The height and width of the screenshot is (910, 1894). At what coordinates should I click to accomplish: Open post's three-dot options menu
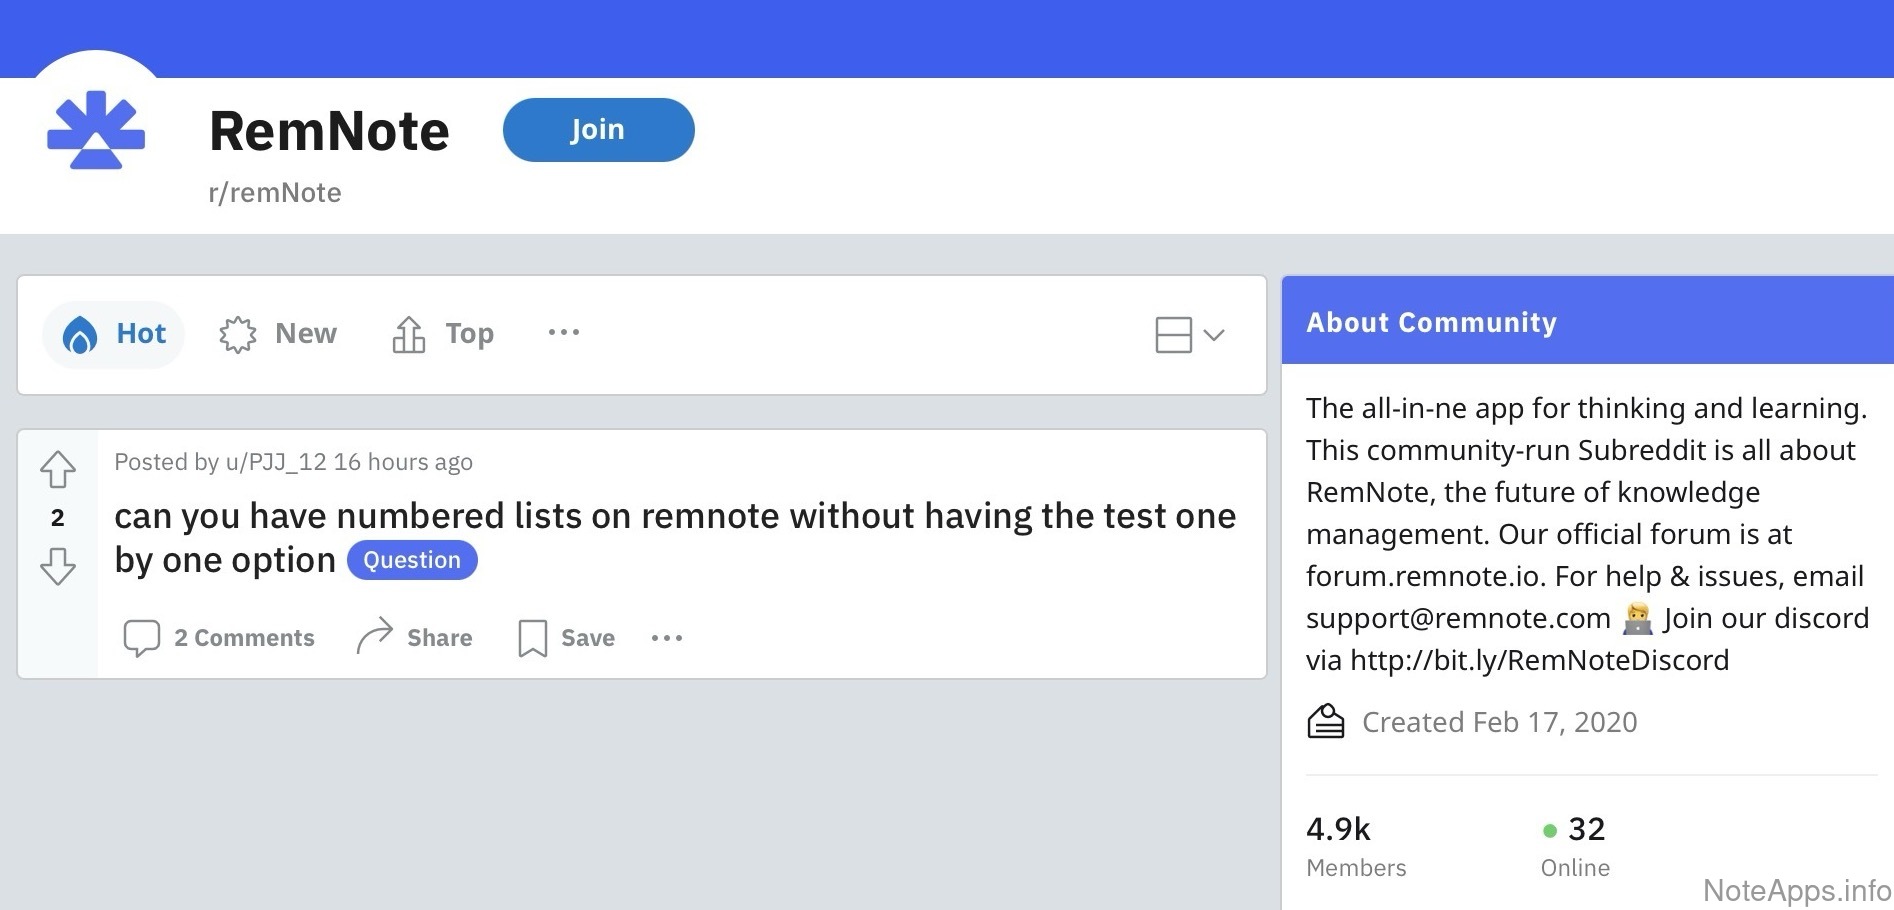tap(667, 638)
